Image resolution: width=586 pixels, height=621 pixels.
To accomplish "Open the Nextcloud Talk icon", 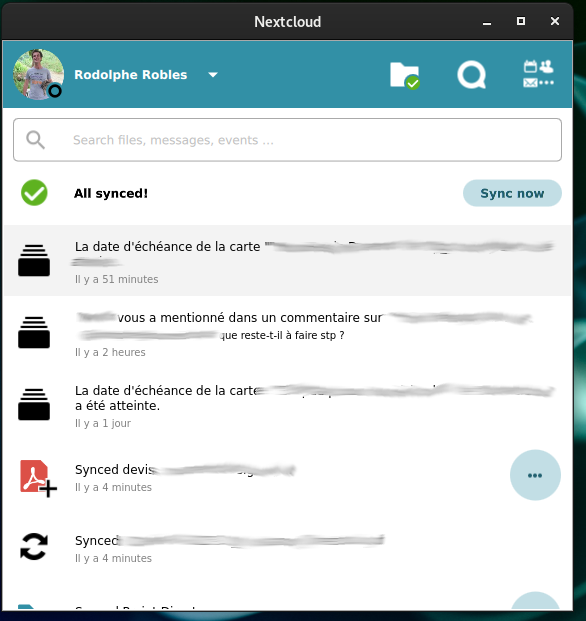I will (471, 74).
